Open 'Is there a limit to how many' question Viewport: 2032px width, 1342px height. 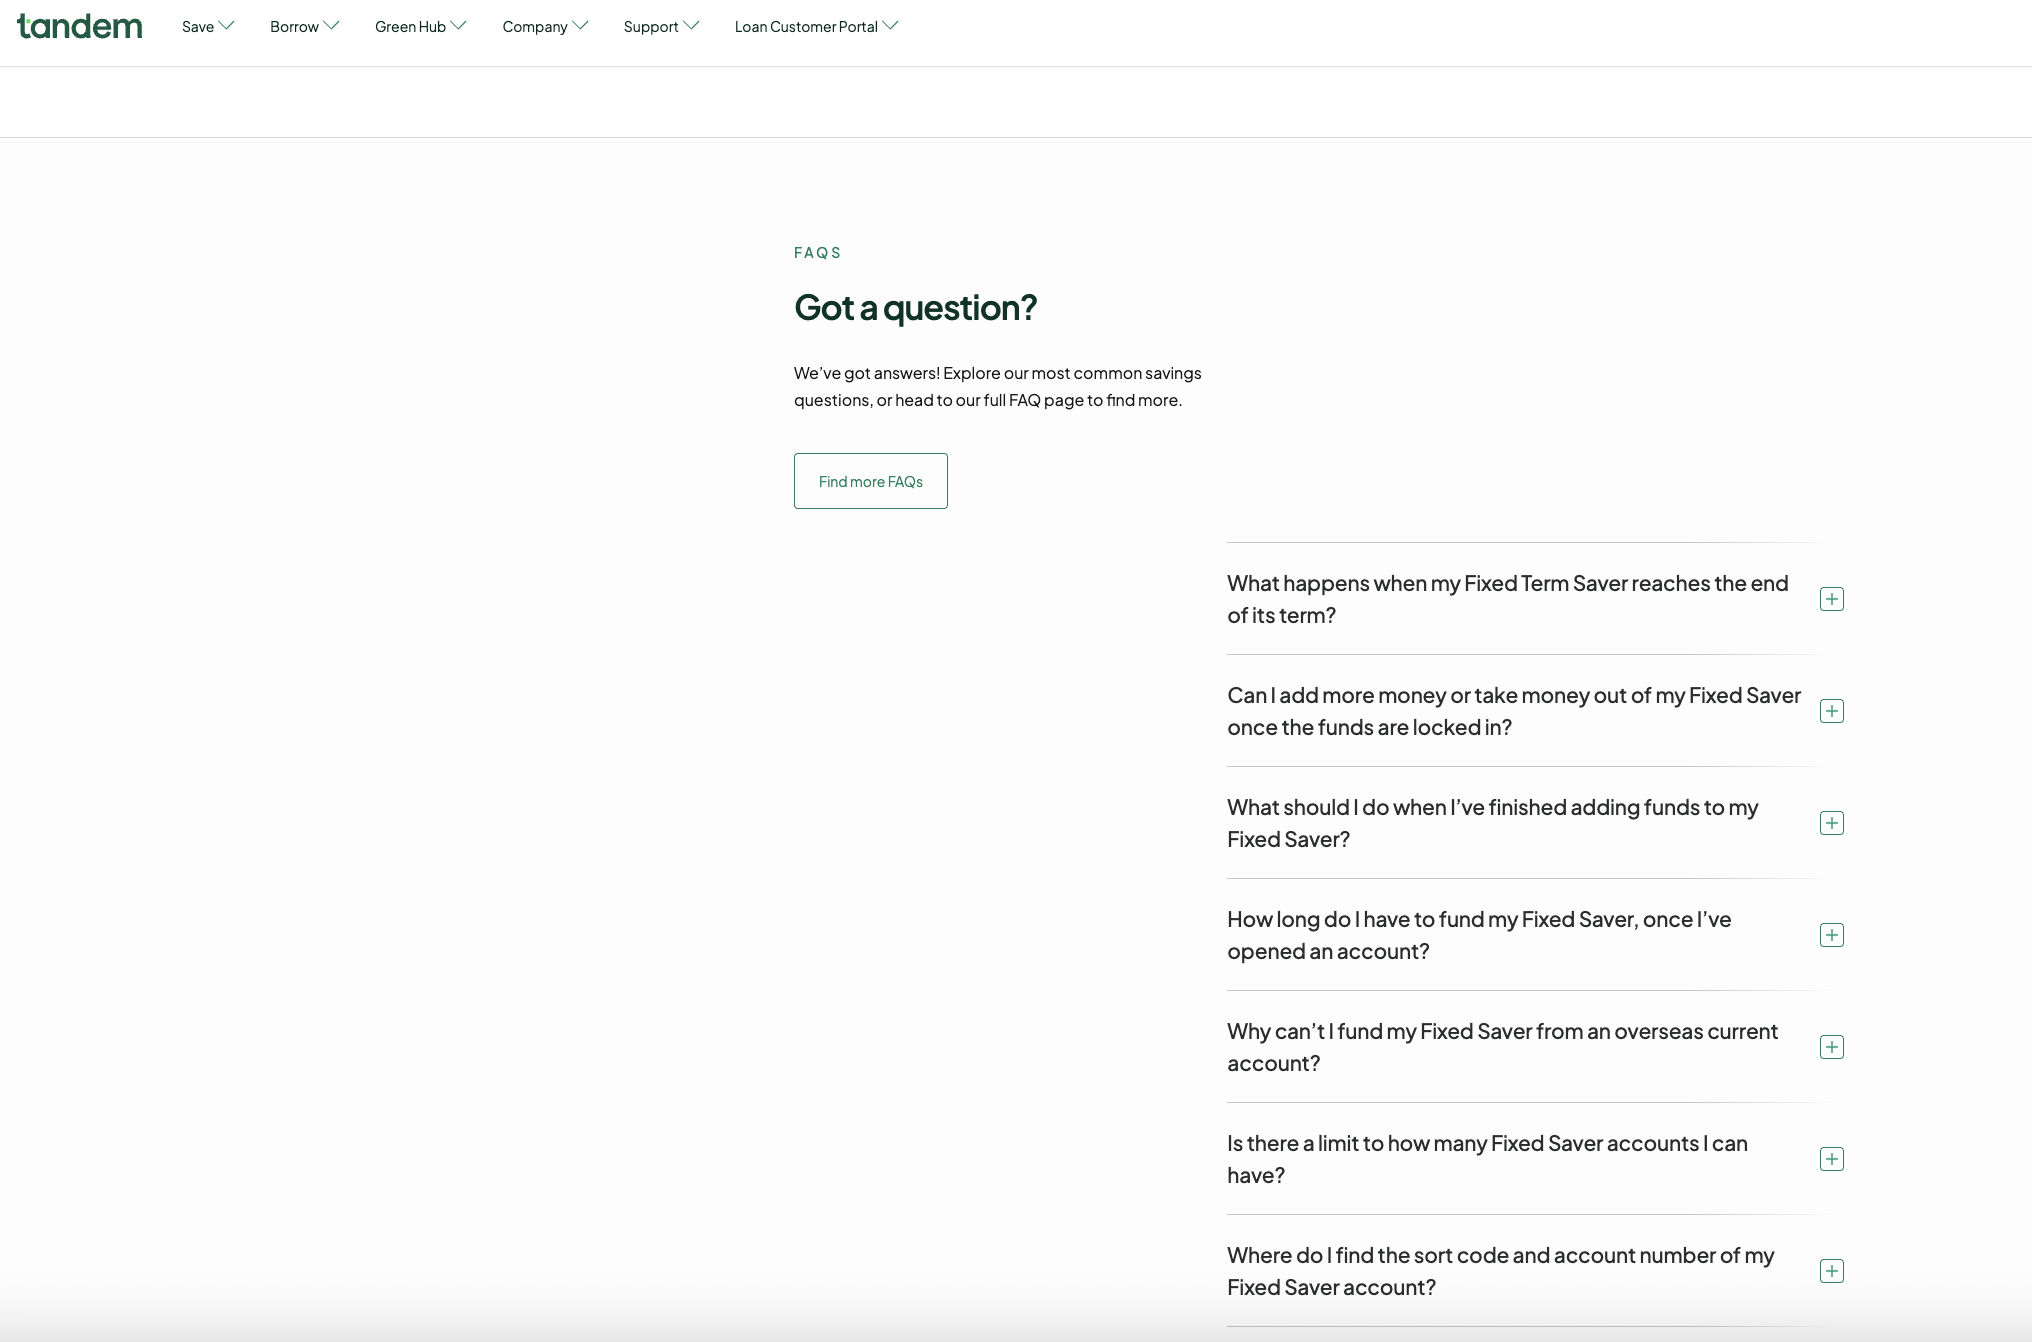pos(1487,1159)
